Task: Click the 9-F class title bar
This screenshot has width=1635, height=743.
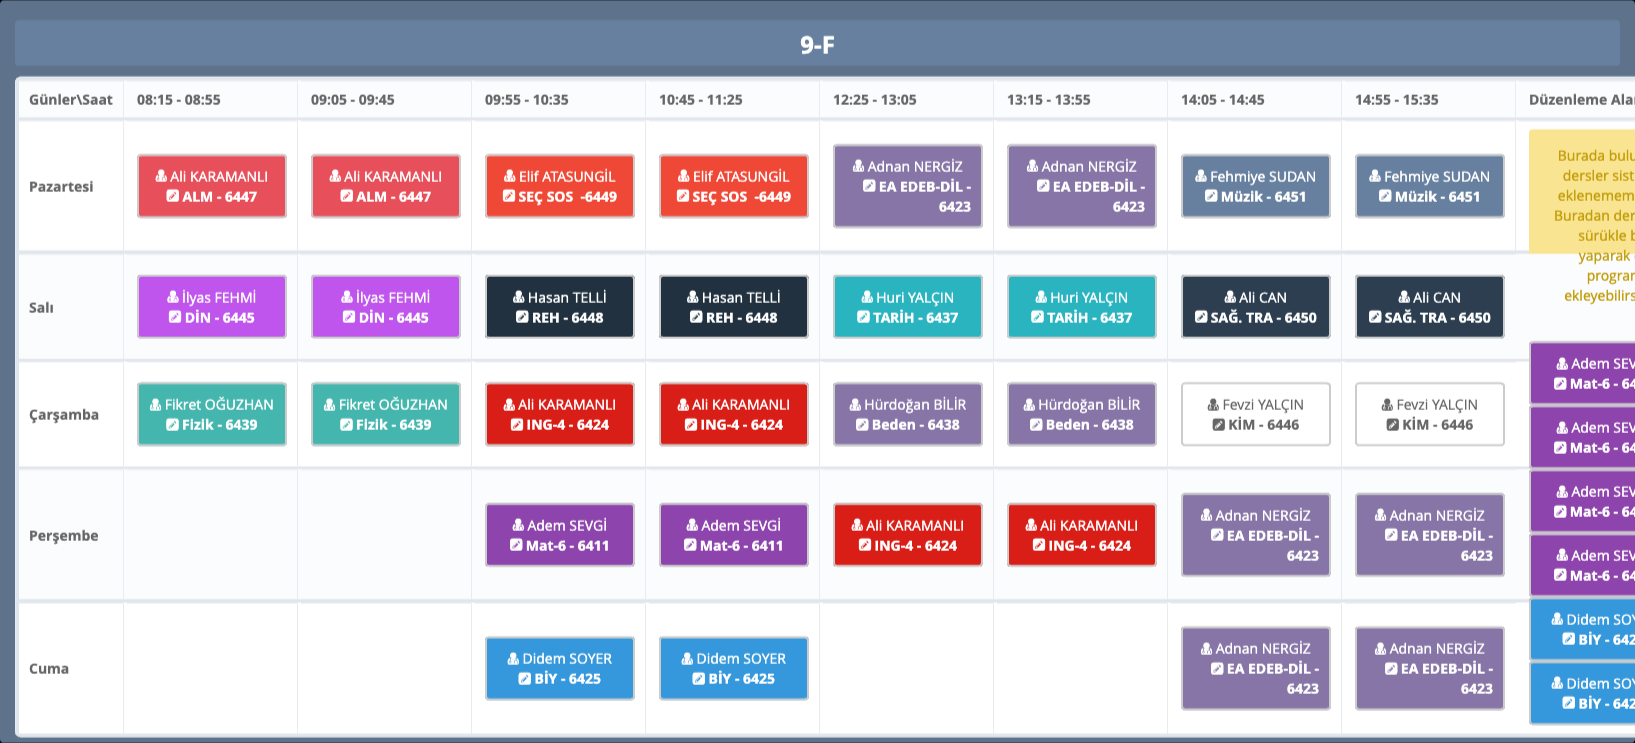Action: 817,45
